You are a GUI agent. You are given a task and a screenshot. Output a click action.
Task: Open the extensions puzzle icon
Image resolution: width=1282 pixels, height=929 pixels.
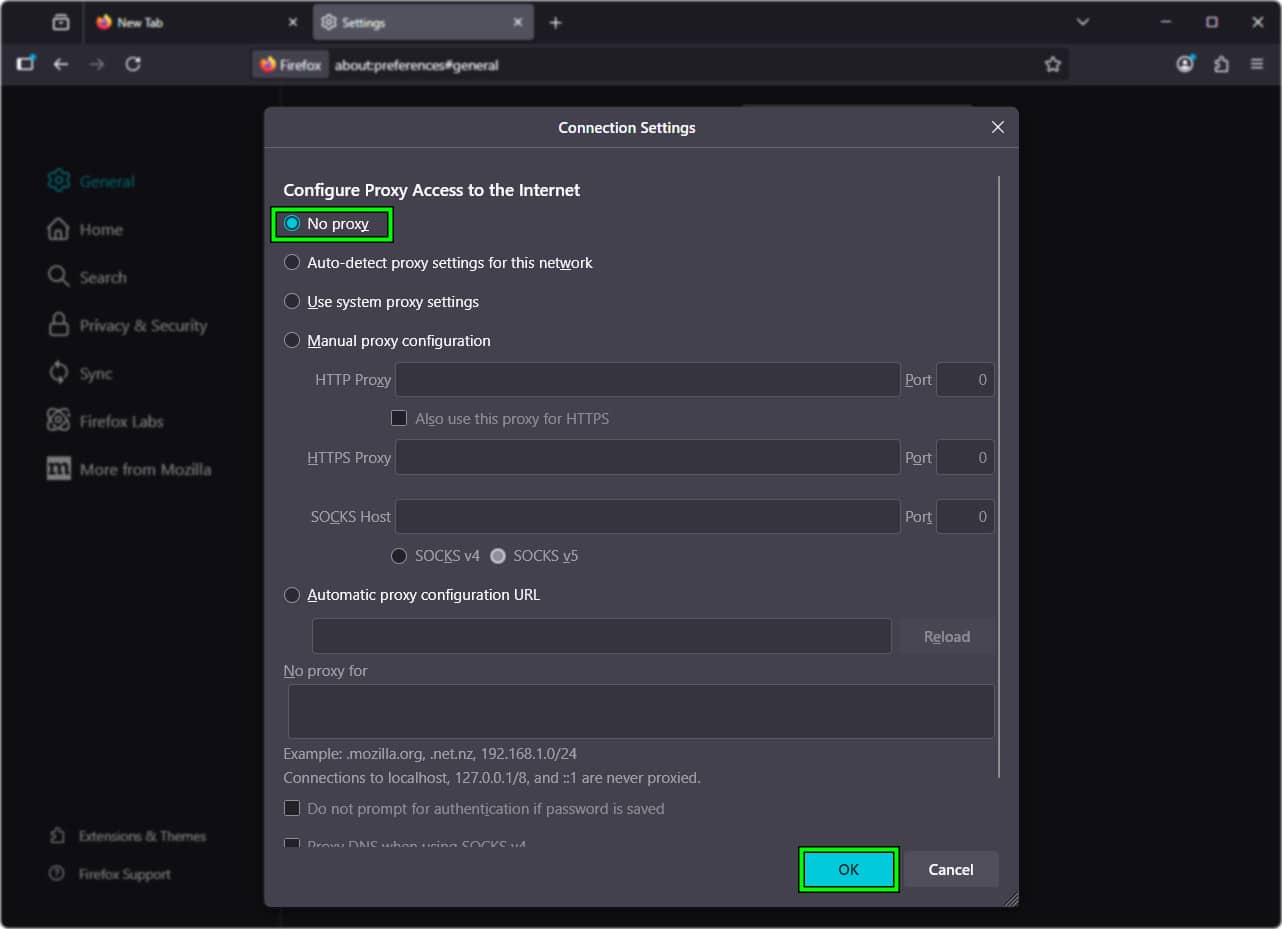coord(1221,64)
